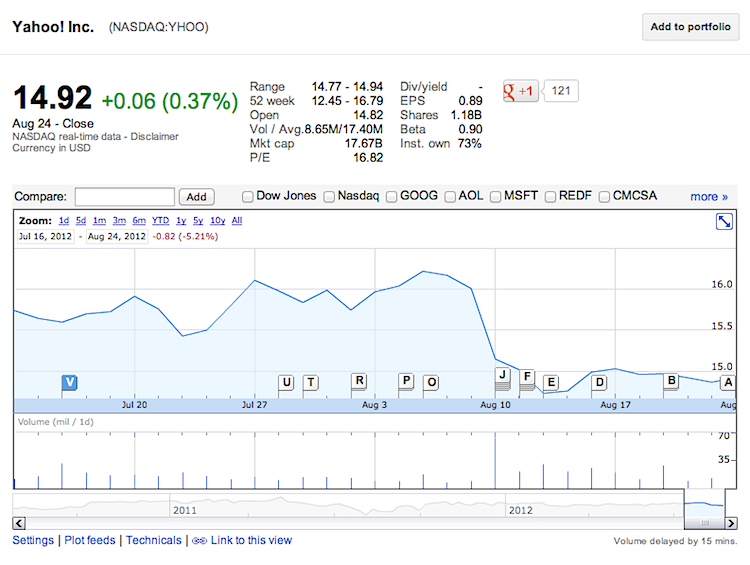Image resolution: width=750 pixels, height=565 pixels.
Task: Enable the Dow Jones comparison checkbox
Action: click(x=247, y=197)
